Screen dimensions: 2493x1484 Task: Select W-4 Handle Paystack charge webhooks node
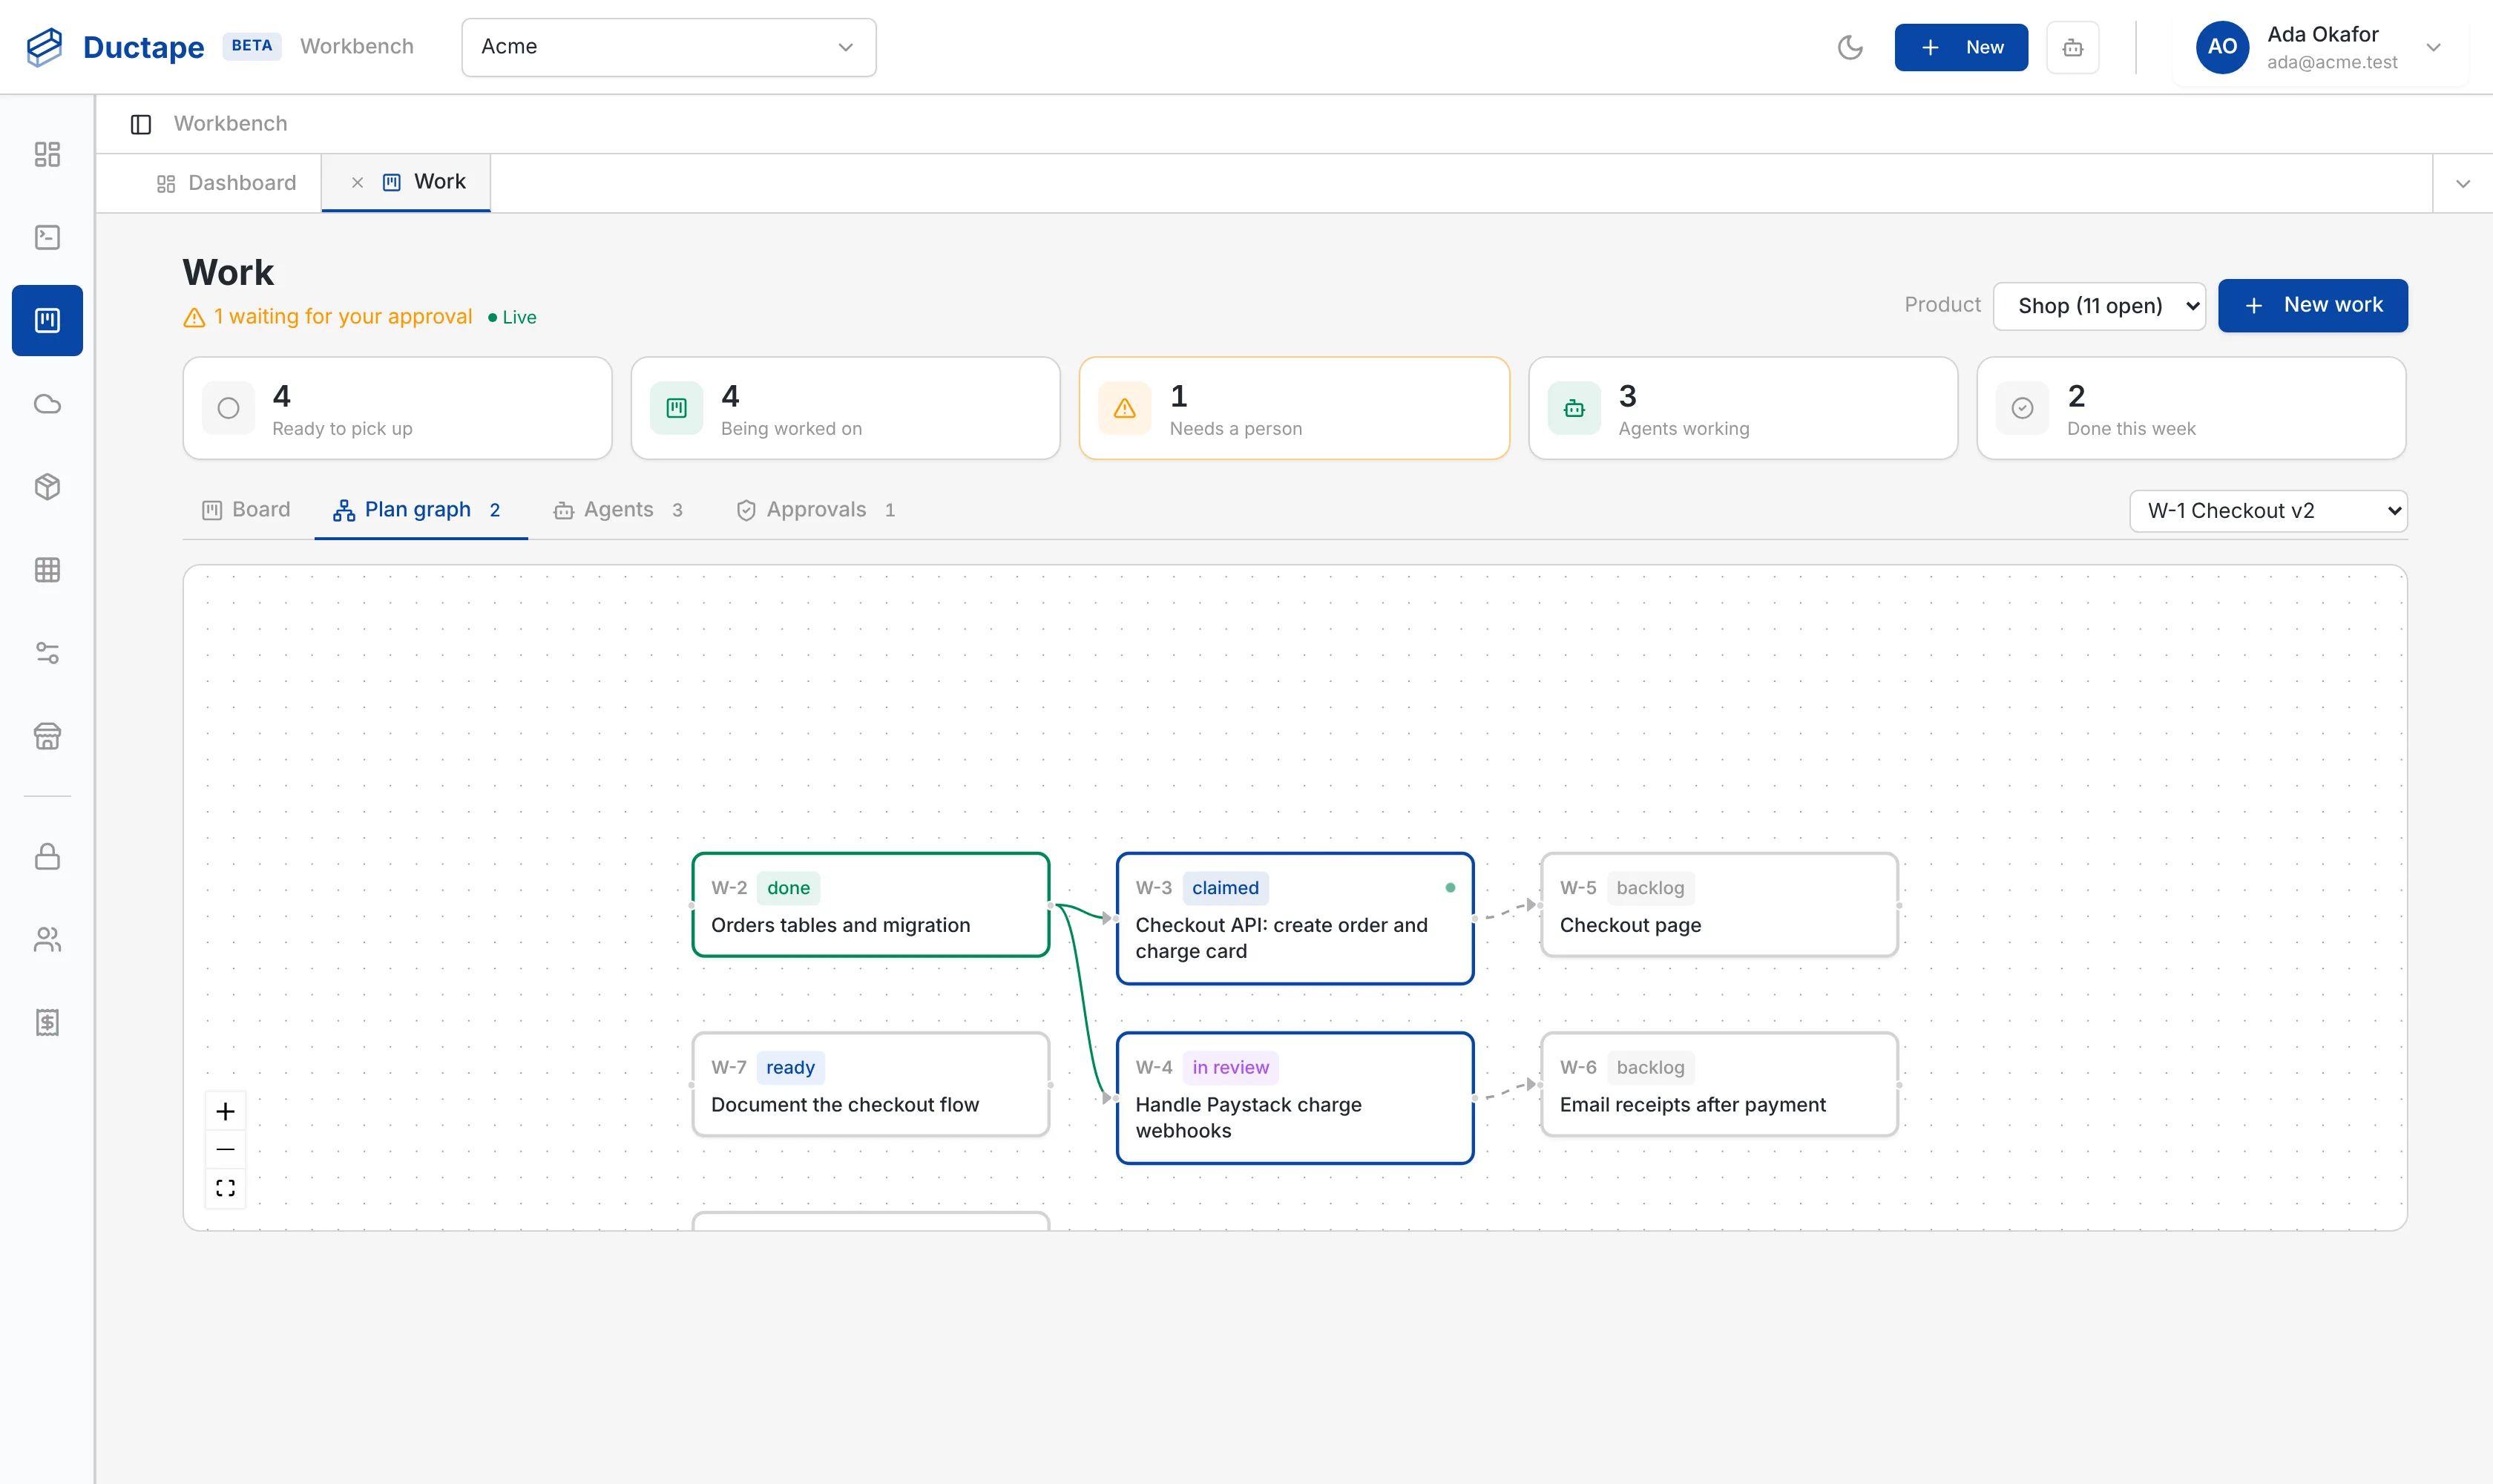(x=1295, y=1098)
